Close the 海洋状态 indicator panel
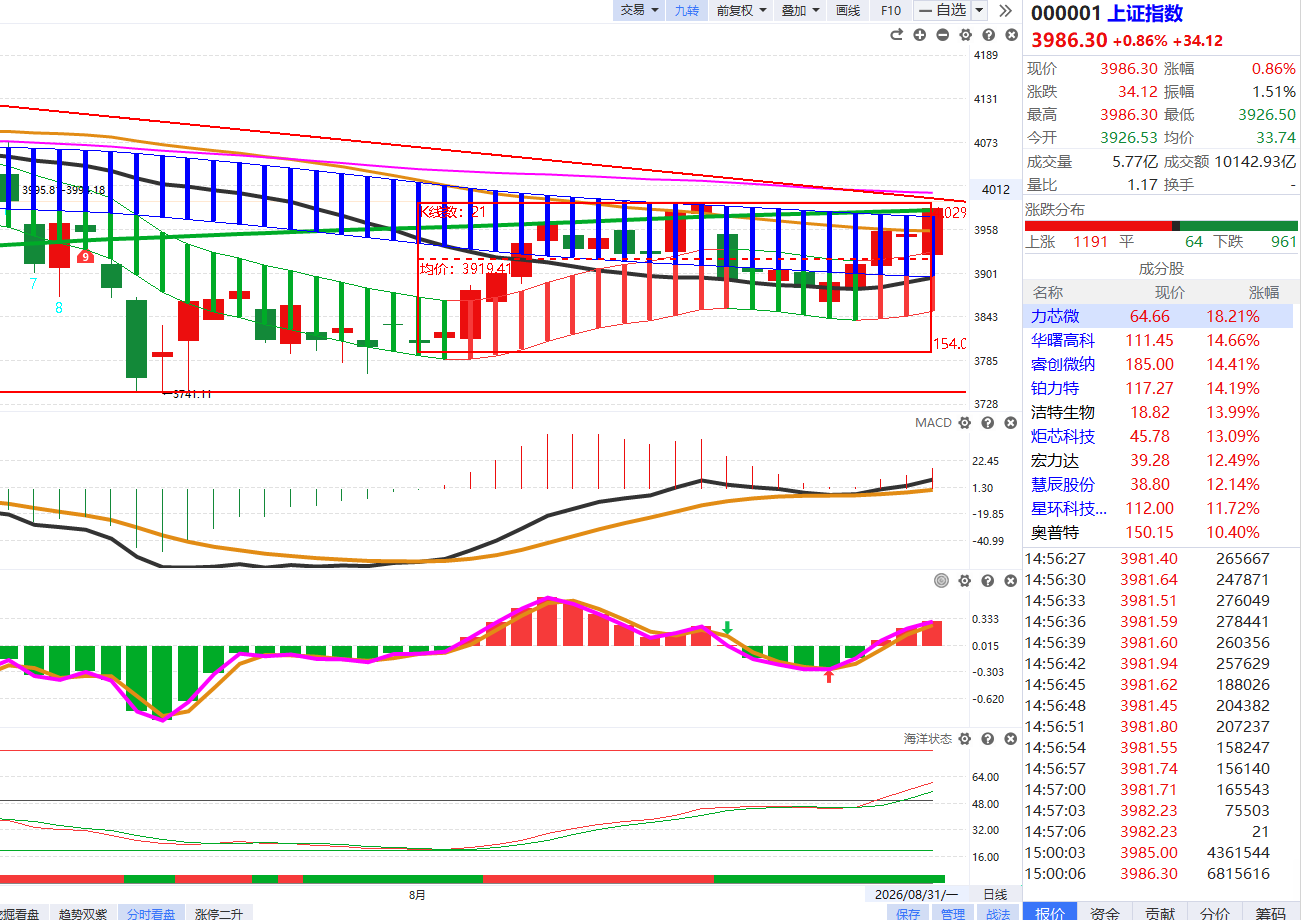This screenshot has width=1301, height=920. 1010,739
